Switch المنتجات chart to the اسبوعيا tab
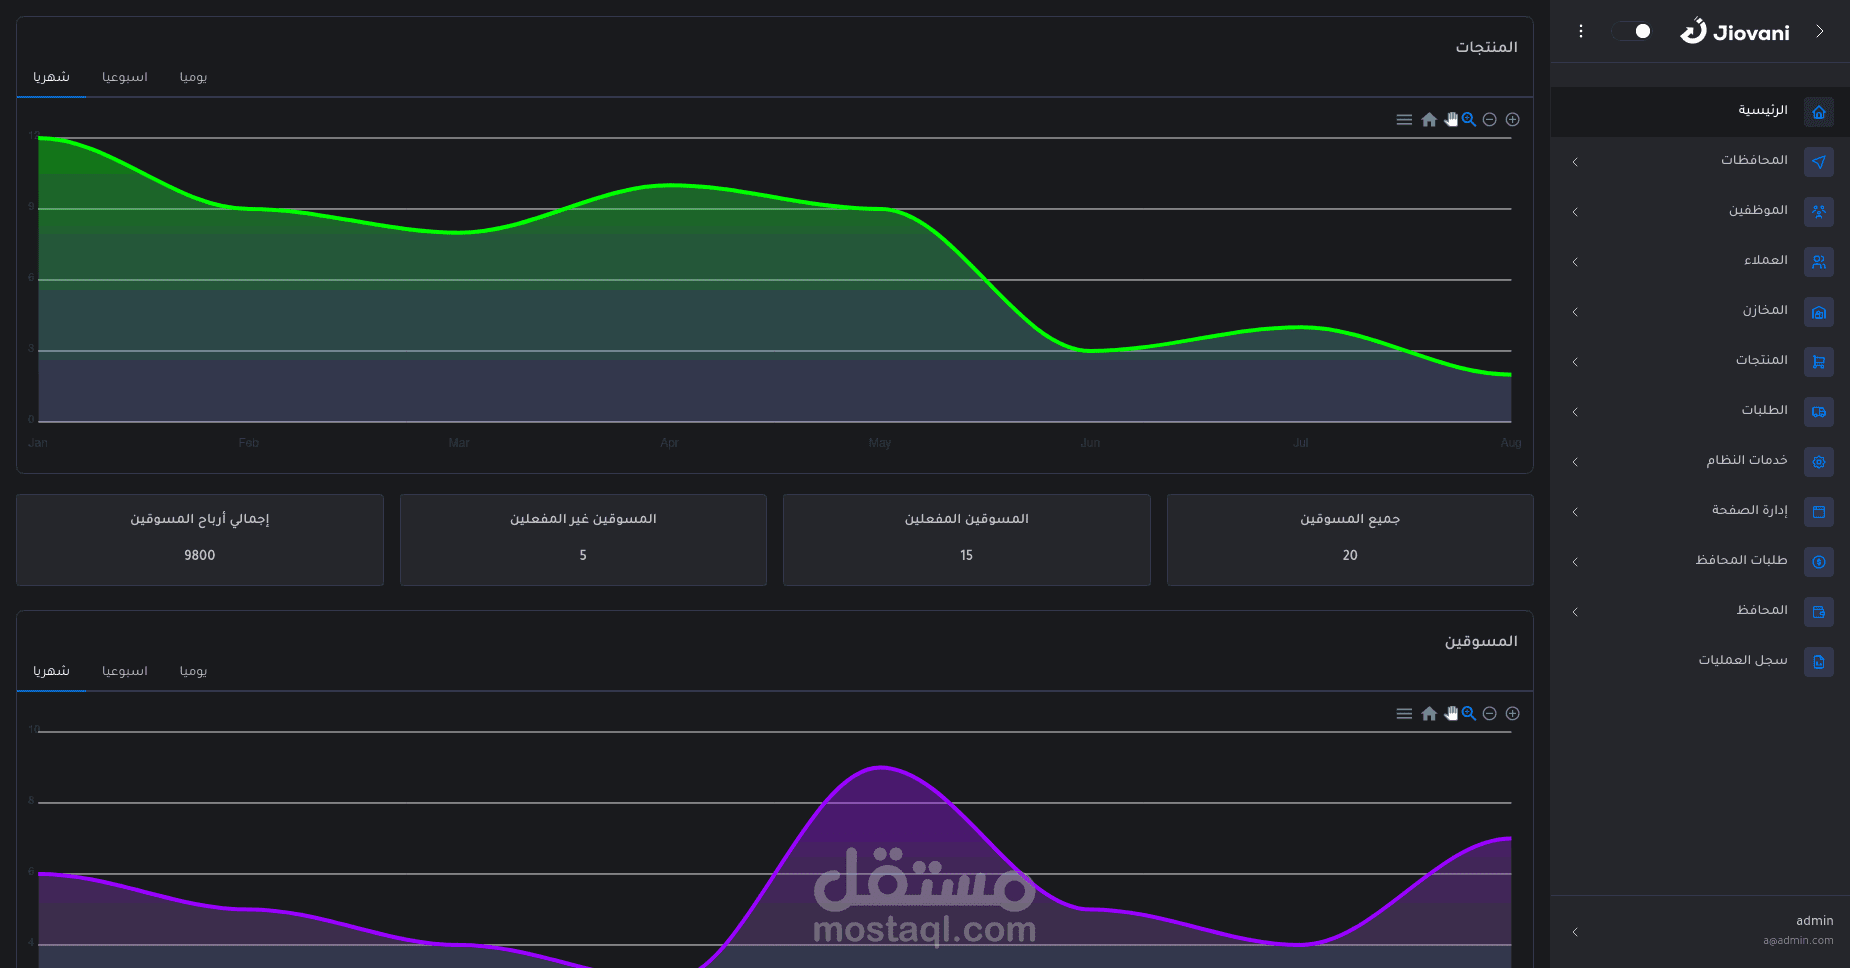Screen dimensions: 1850x968 [125, 77]
